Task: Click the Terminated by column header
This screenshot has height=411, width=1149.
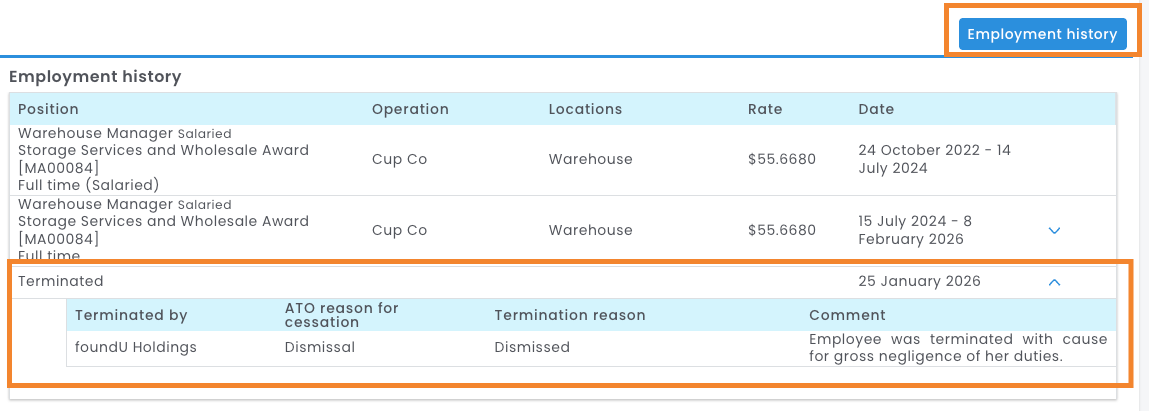Action: pos(131,315)
